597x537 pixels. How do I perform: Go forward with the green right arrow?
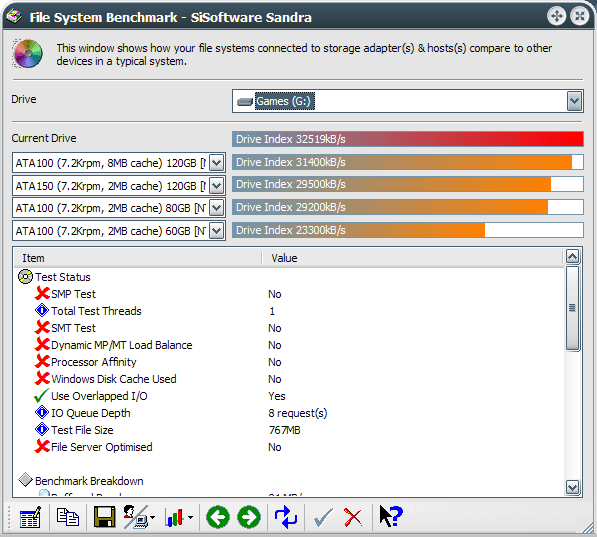pos(249,517)
